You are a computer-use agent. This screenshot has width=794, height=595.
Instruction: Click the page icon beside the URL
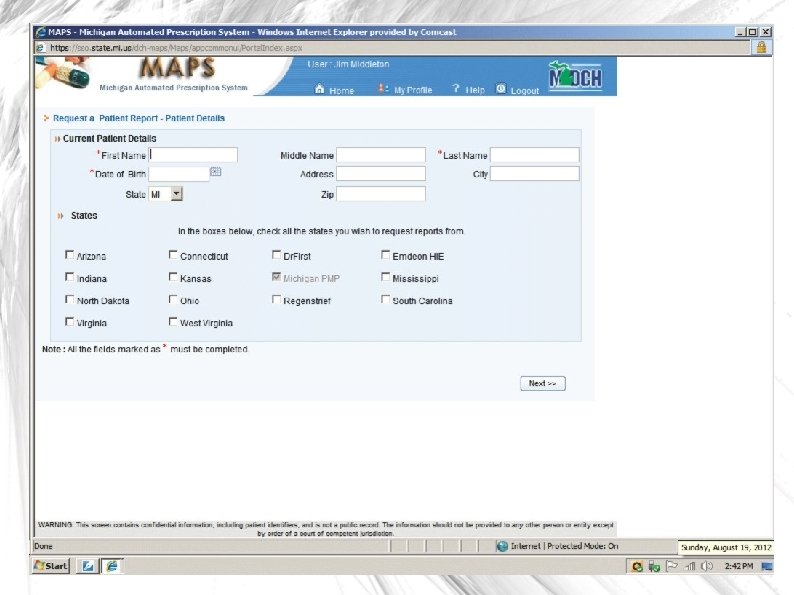[41, 48]
